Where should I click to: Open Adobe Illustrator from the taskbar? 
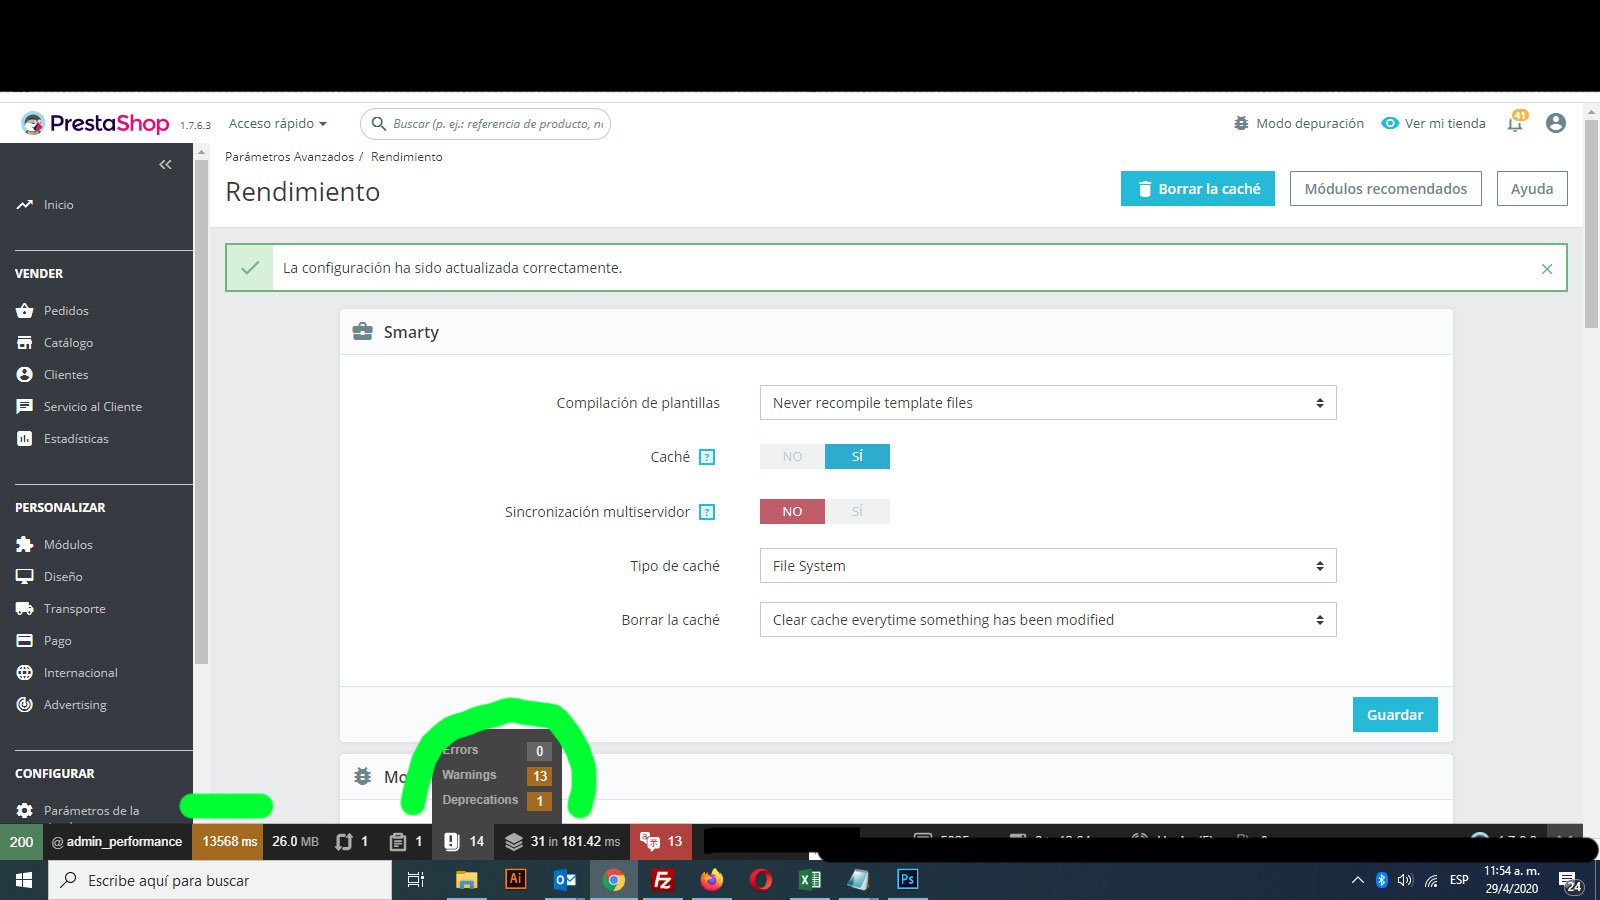516,880
